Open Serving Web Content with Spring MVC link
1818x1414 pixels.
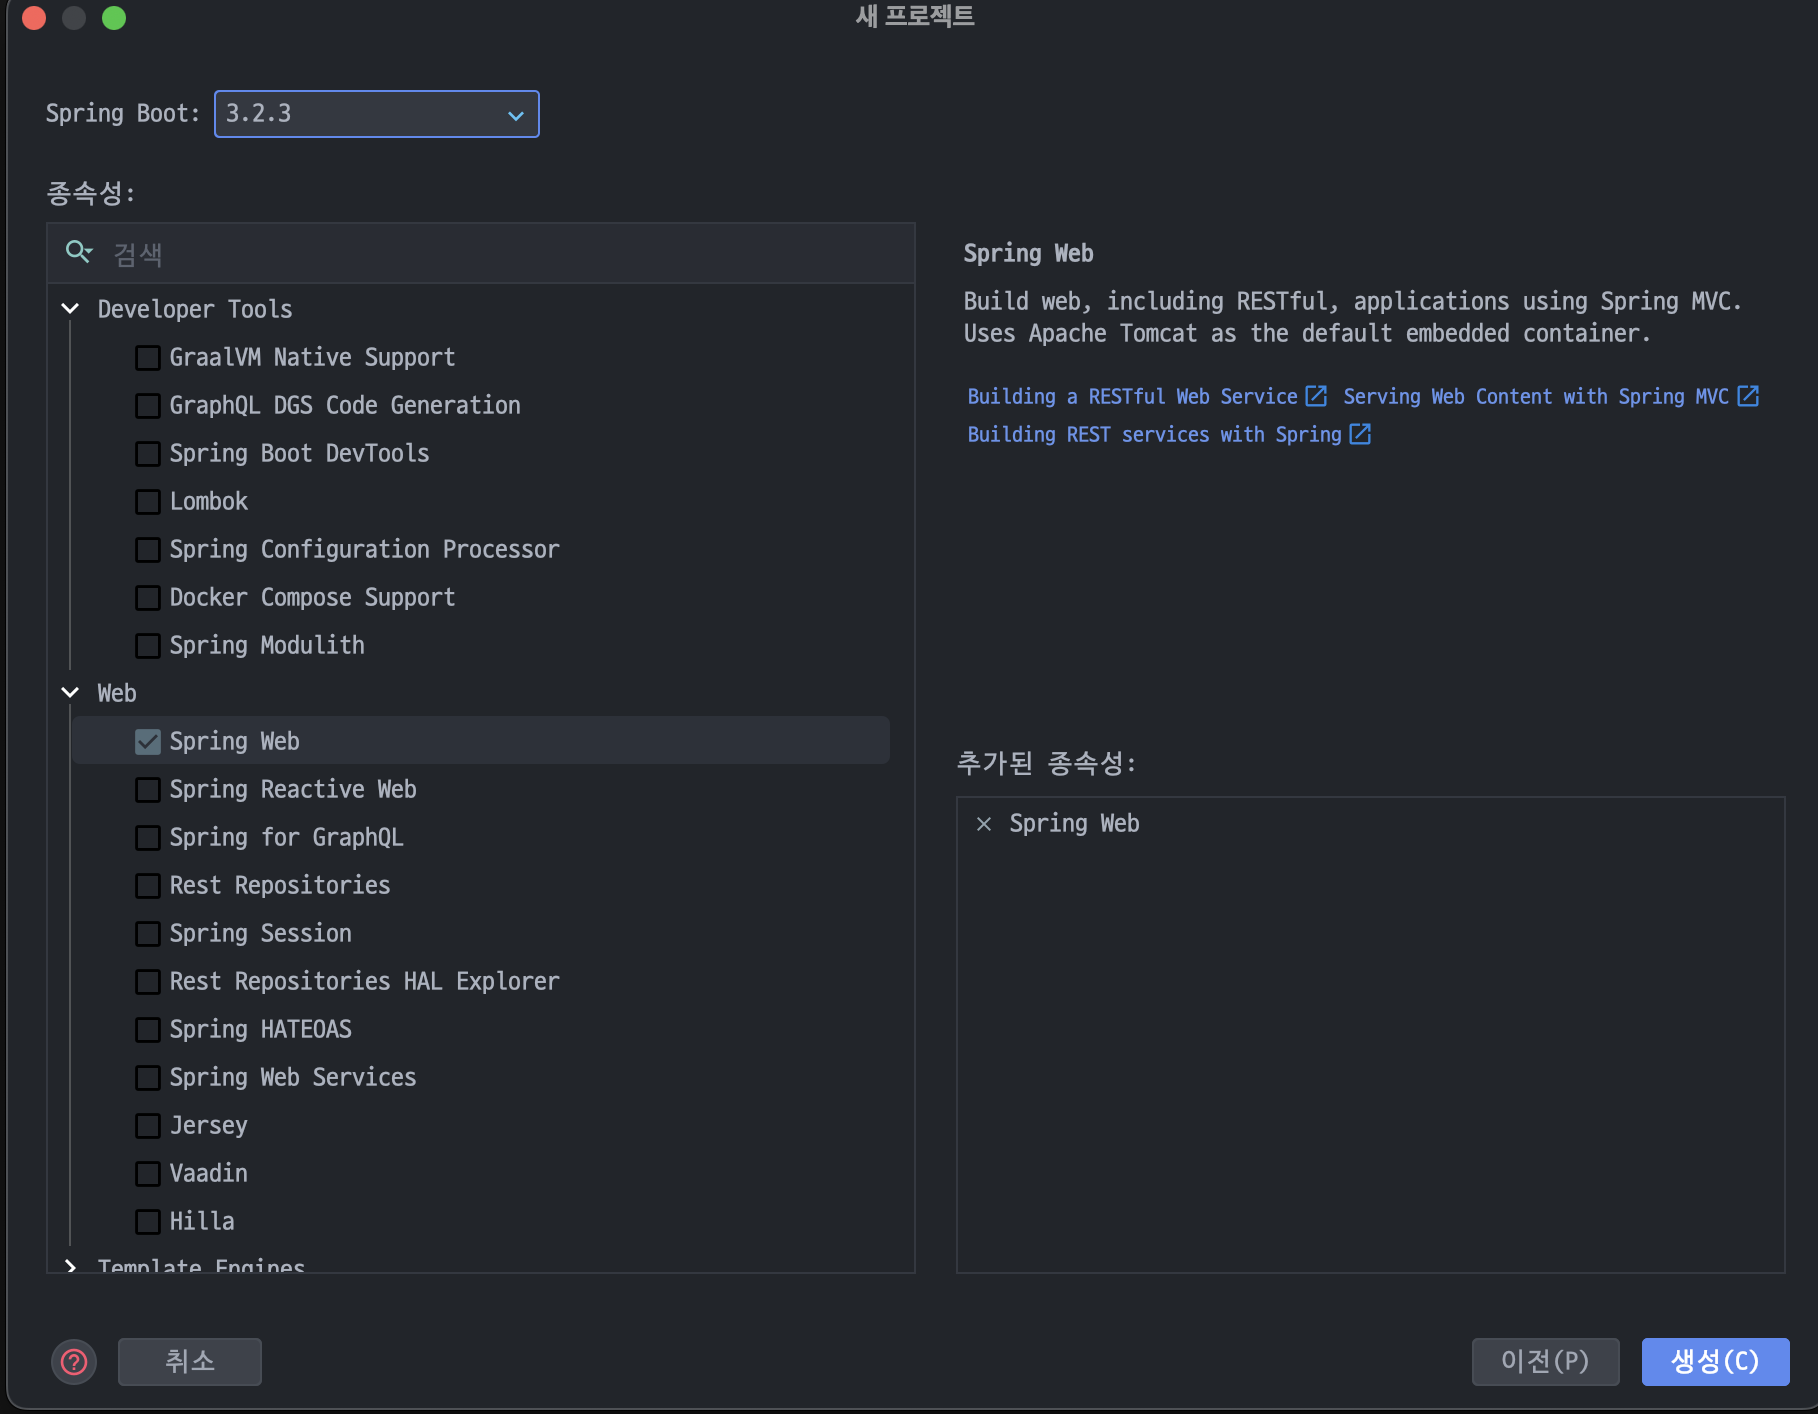click(1536, 397)
